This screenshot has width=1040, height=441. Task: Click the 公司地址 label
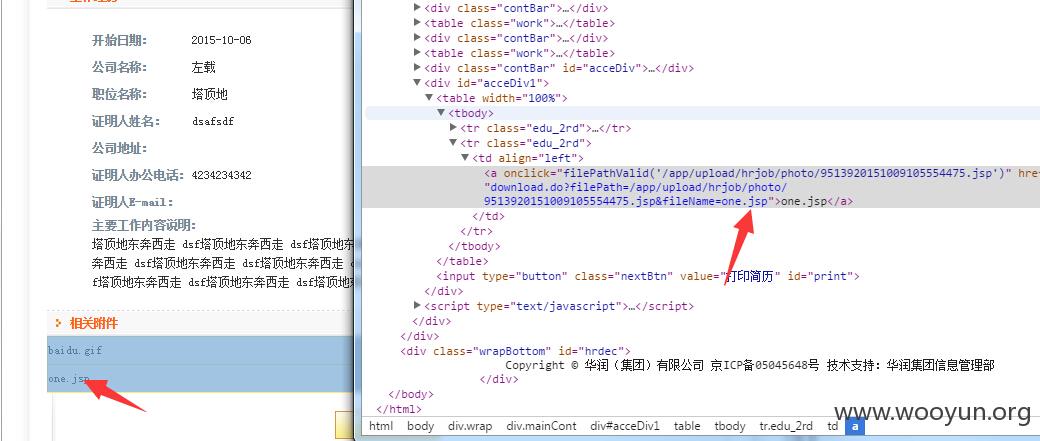point(119,148)
